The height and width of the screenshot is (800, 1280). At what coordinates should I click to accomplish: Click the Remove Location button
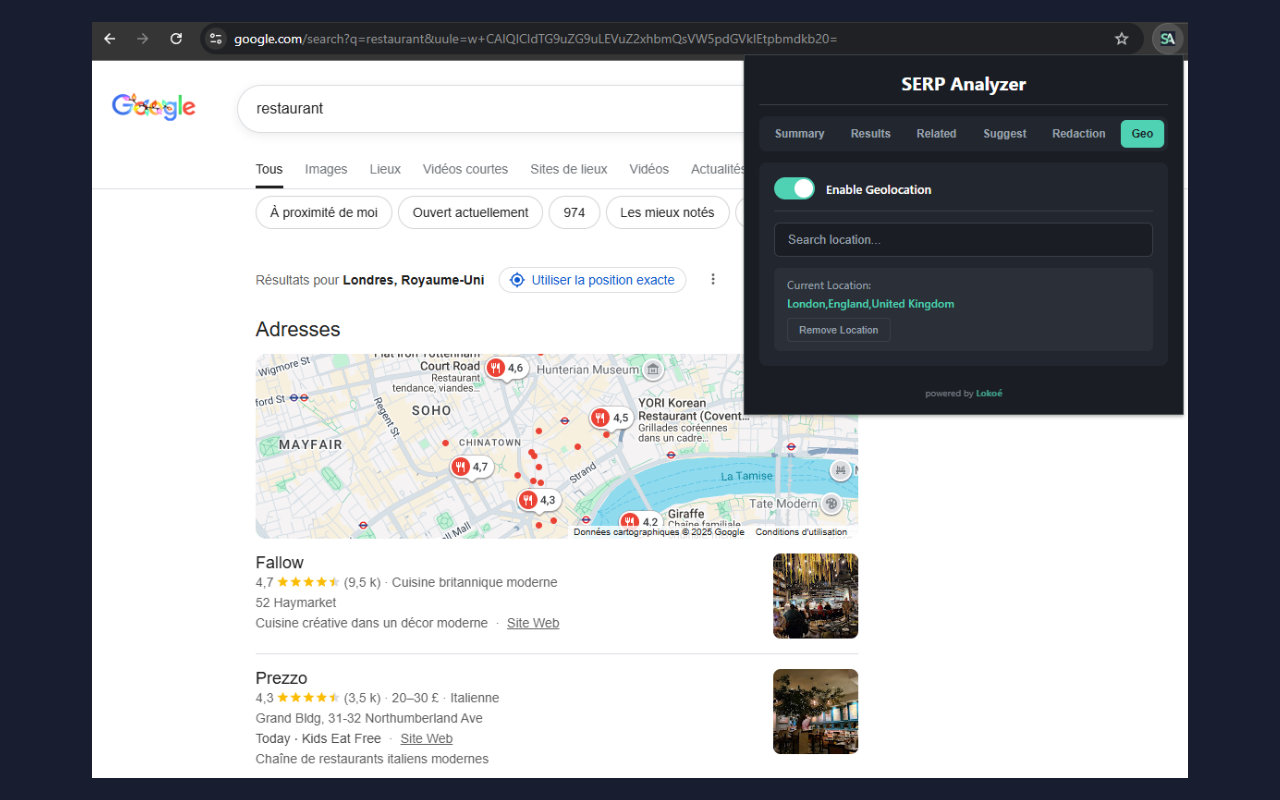click(x=838, y=330)
